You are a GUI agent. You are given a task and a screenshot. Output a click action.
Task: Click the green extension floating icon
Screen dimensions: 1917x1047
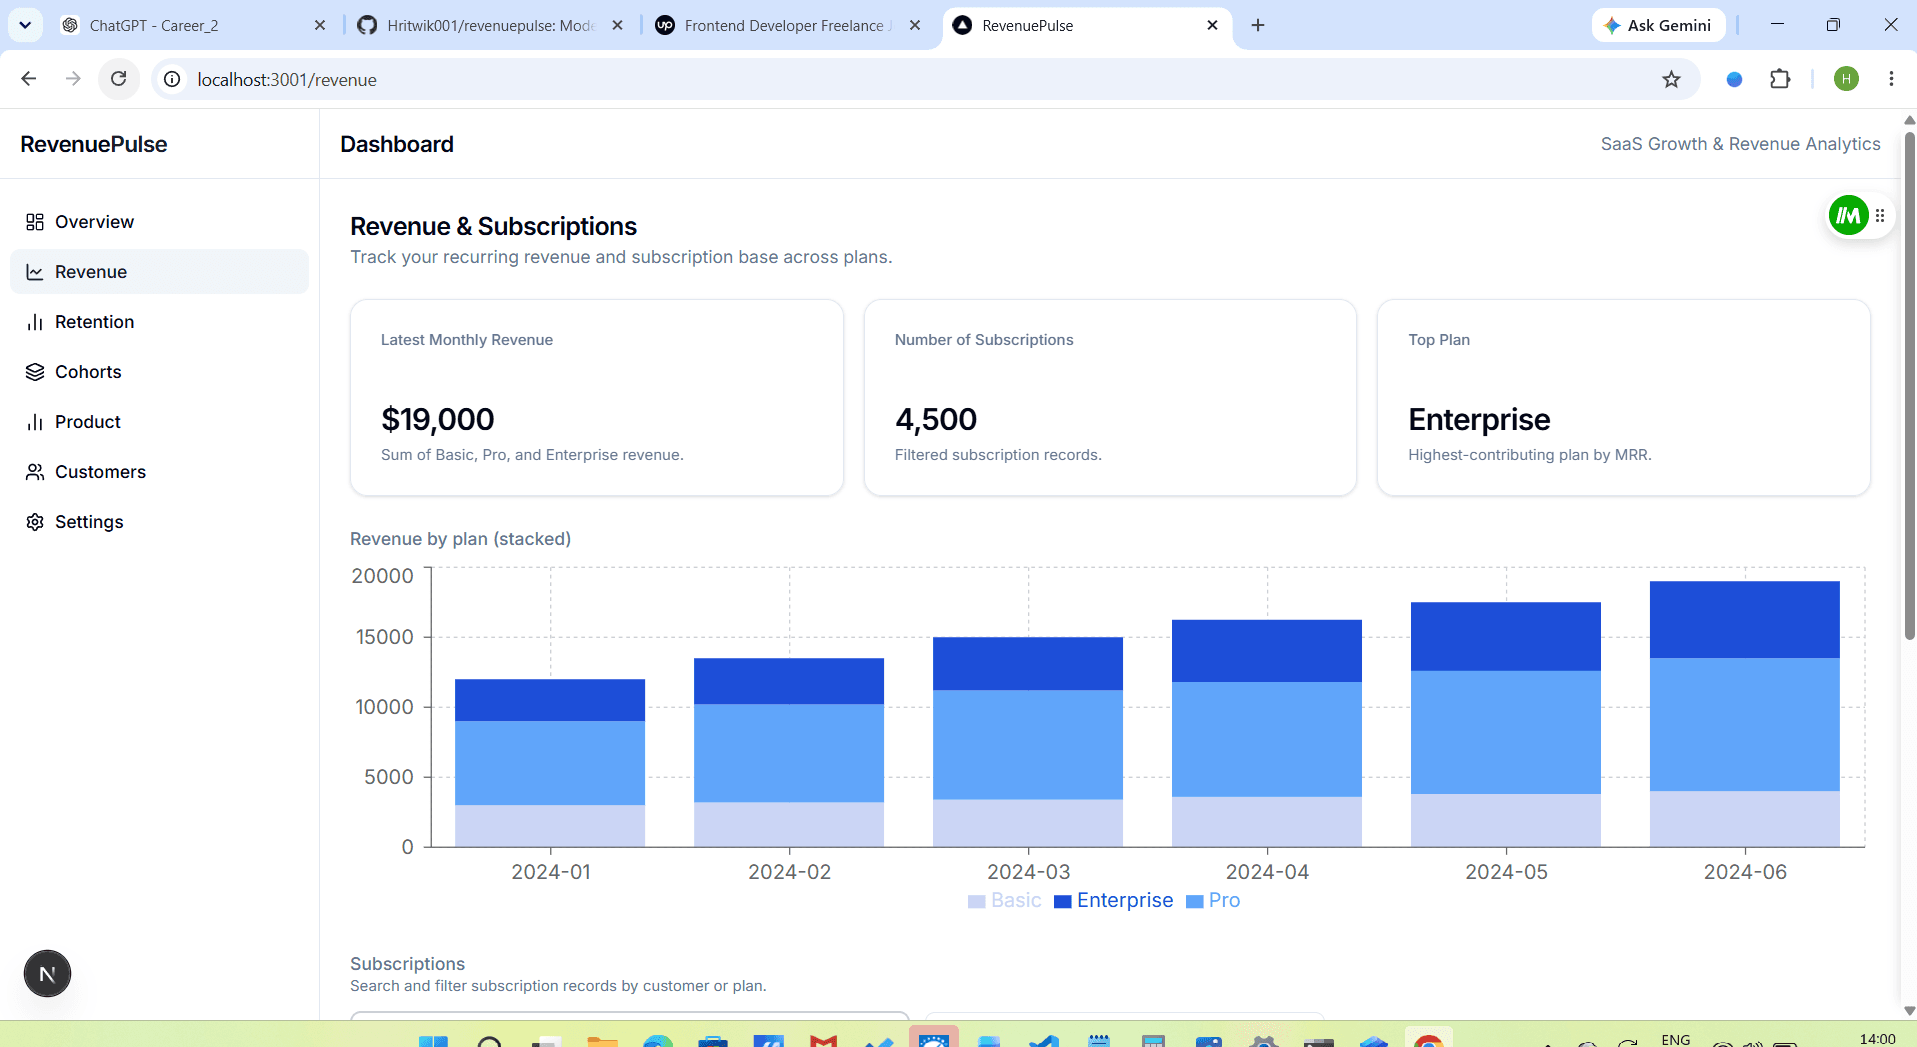[x=1848, y=215]
